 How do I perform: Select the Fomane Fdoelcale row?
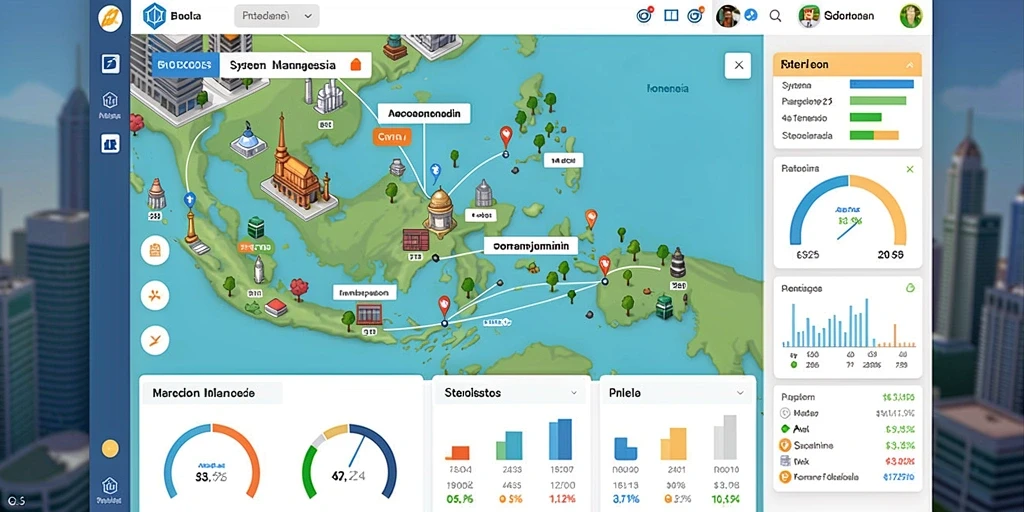click(848, 477)
